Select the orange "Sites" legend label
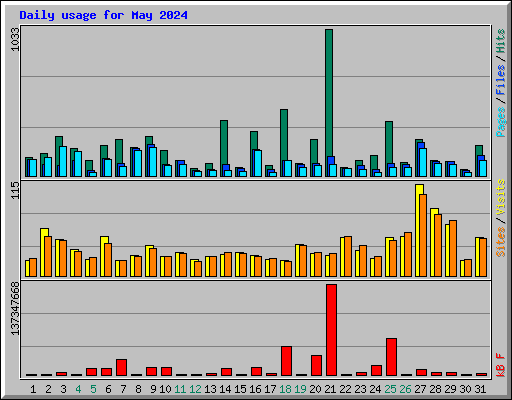The width and height of the screenshot is (512, 400). (x=500, y=242)
